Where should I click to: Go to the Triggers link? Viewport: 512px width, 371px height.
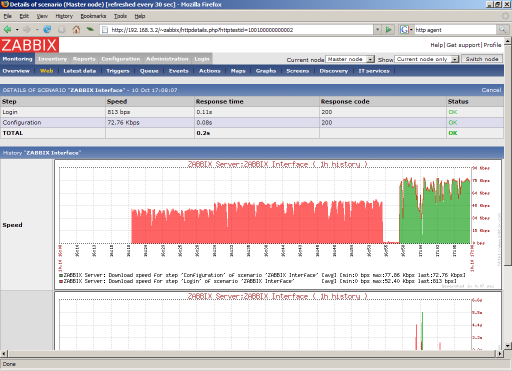tap(118, 71)
